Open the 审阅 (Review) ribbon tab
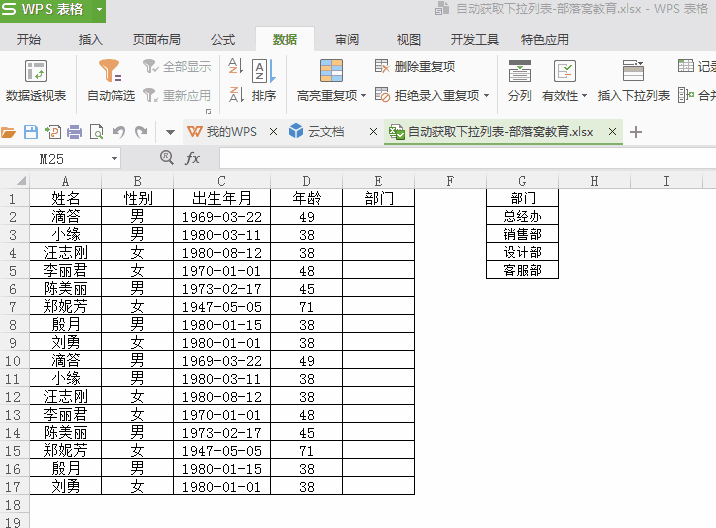Viewport: 716px width, 528px height. click(x=347, y=40)
